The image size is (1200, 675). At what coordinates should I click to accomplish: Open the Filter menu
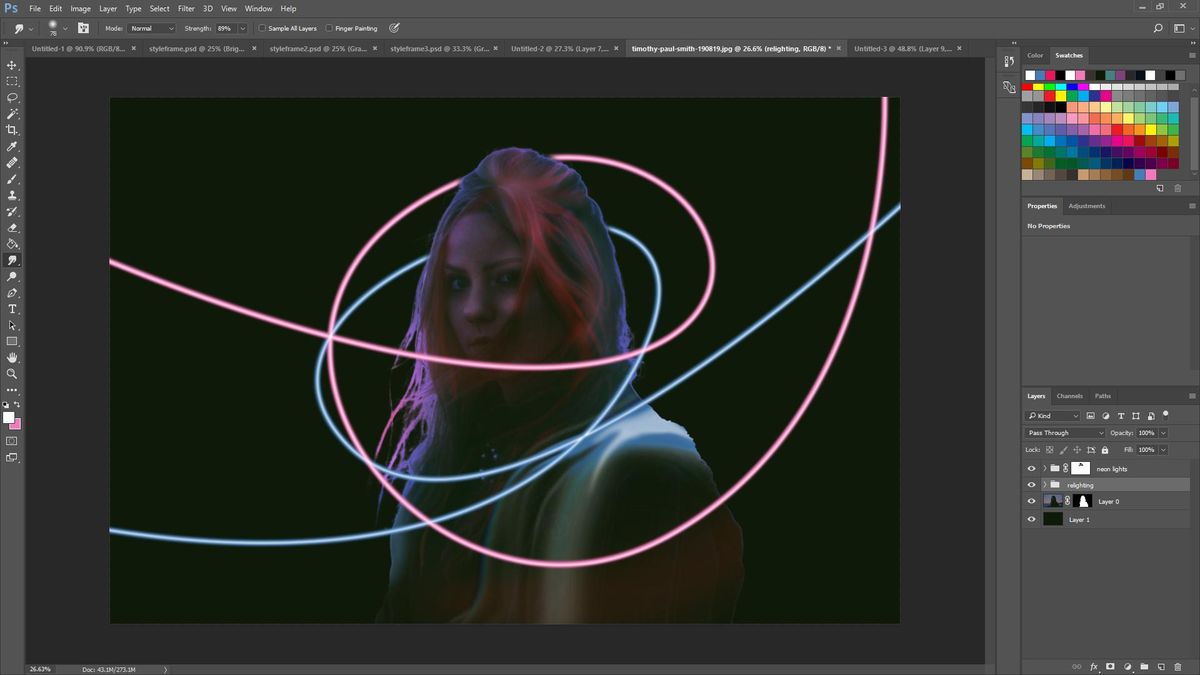(x=186, y=8)
